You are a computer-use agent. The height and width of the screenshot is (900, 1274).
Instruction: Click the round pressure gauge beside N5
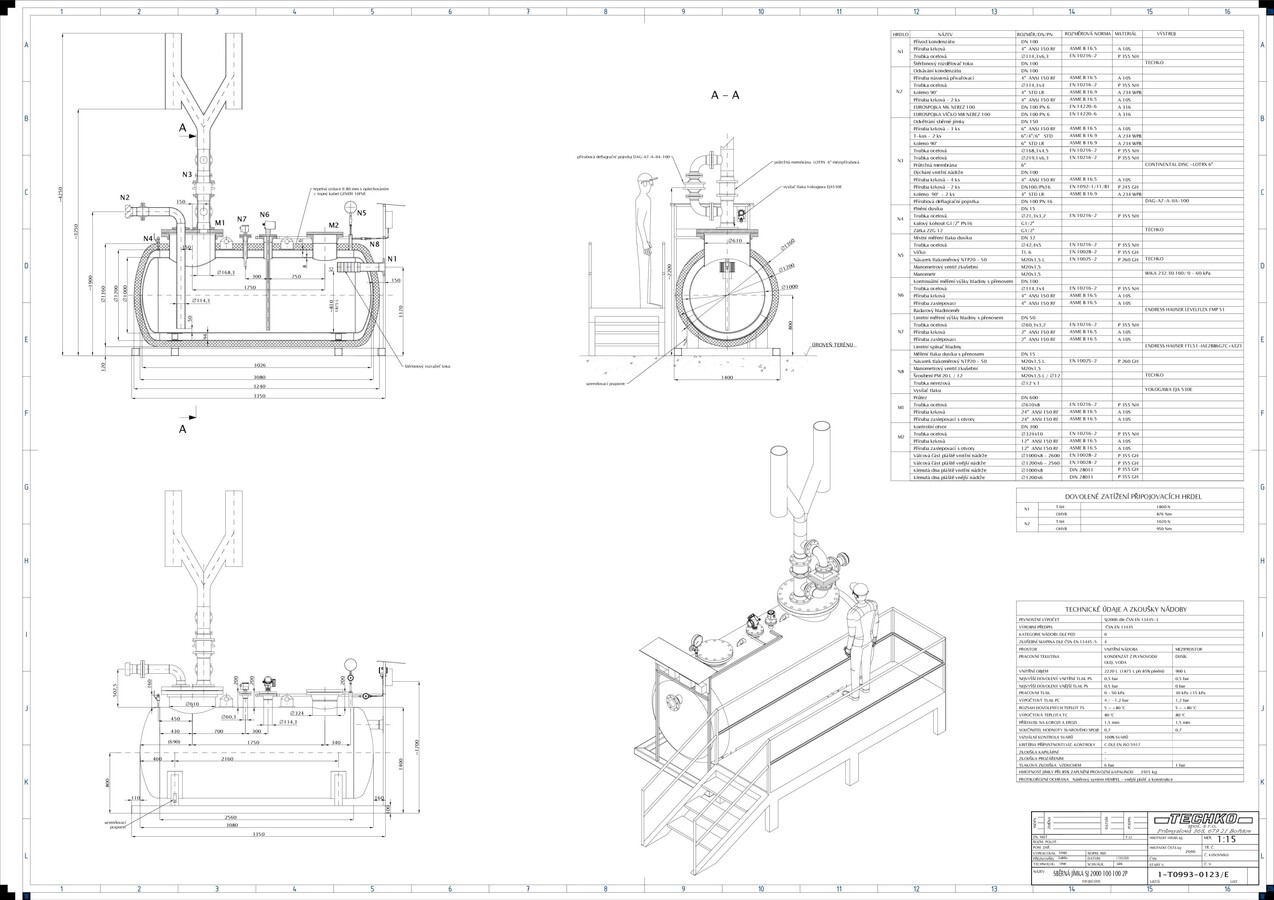click(350, 207)
